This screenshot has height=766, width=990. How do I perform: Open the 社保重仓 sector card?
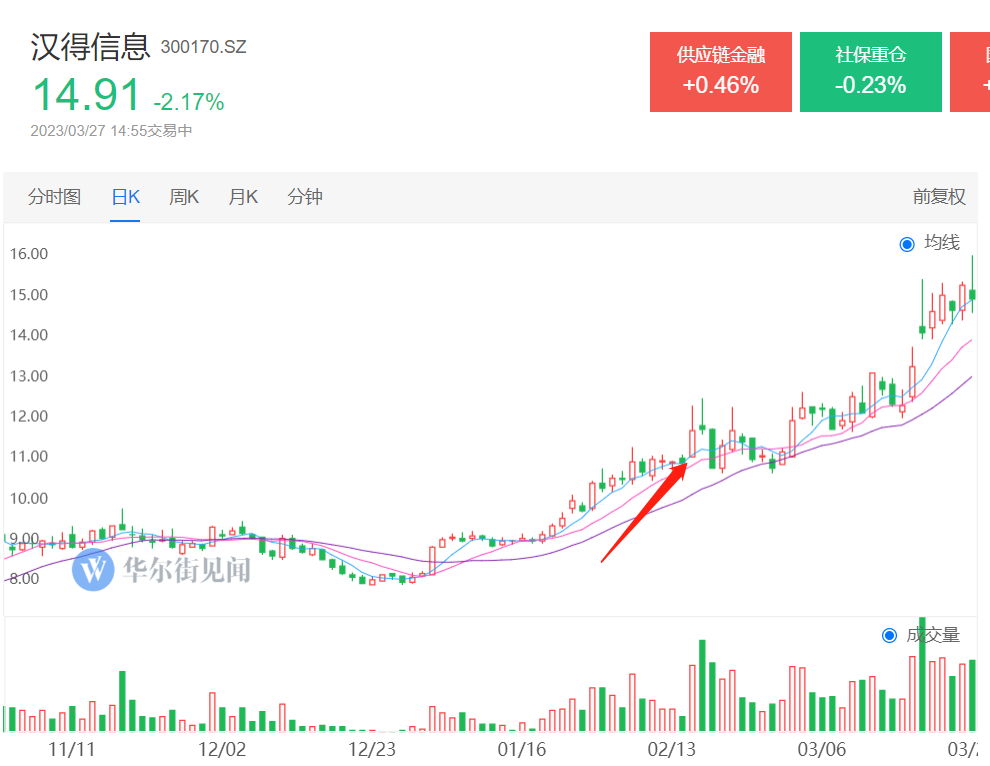870,71
